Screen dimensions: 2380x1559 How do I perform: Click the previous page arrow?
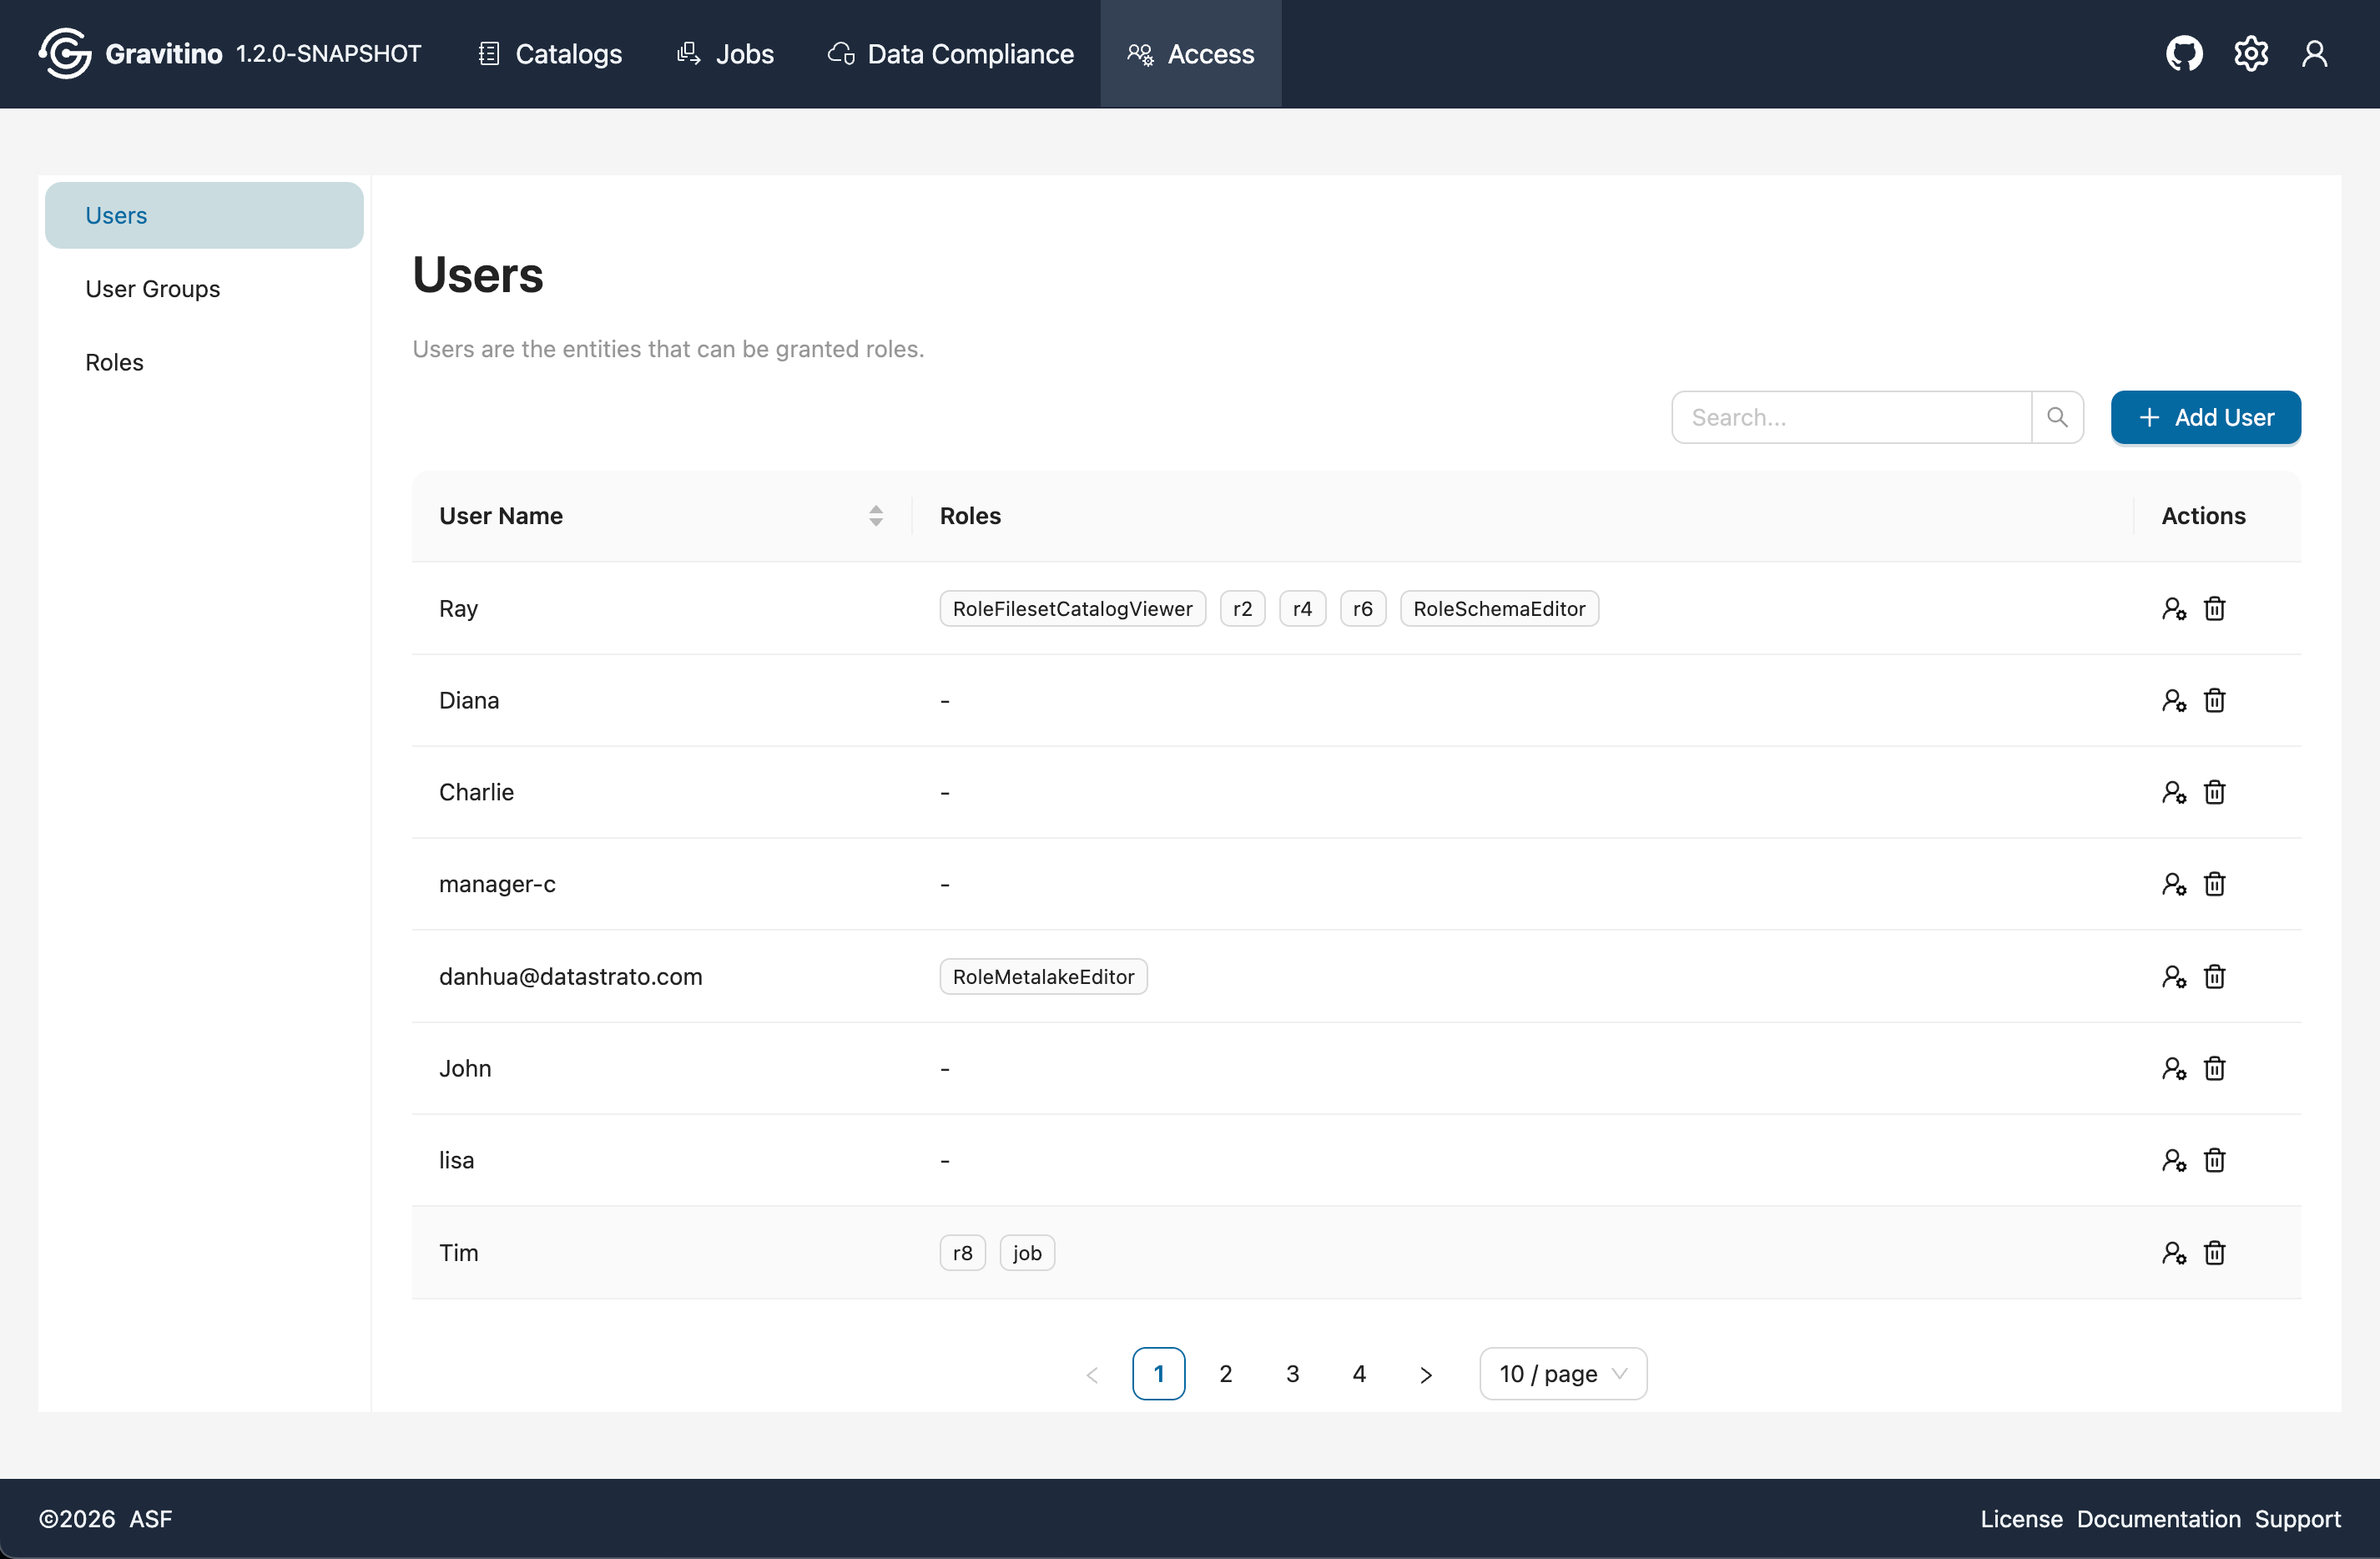pyautogui.click(x=1092, y=1373)
